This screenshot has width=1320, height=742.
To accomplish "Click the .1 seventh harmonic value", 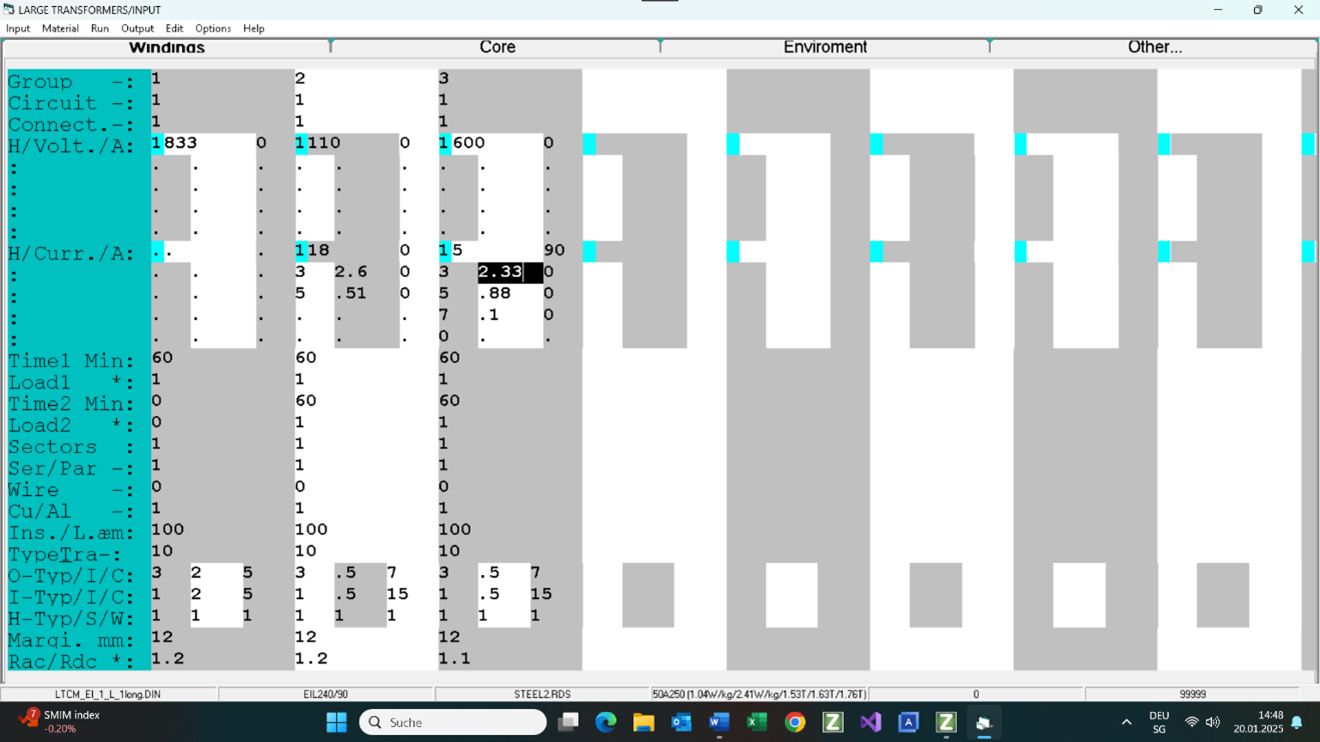I will (x=489, y=315).
